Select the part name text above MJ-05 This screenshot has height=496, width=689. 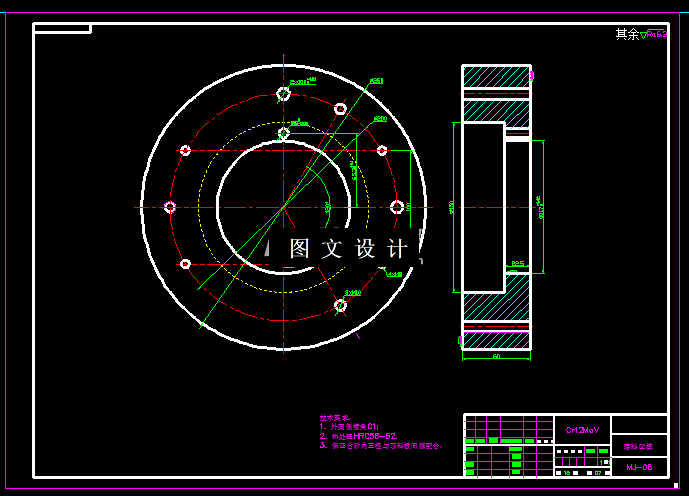pyautogui.click(x=638, y=446)
